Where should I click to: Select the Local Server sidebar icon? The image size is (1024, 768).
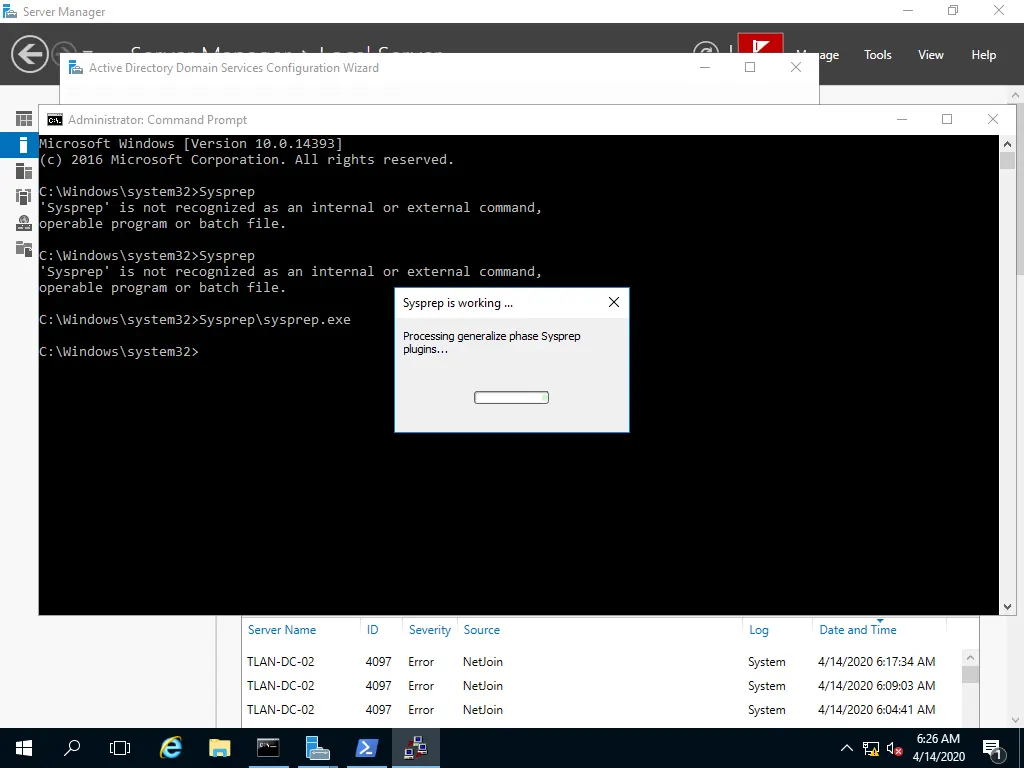click(x=24, y=145)
